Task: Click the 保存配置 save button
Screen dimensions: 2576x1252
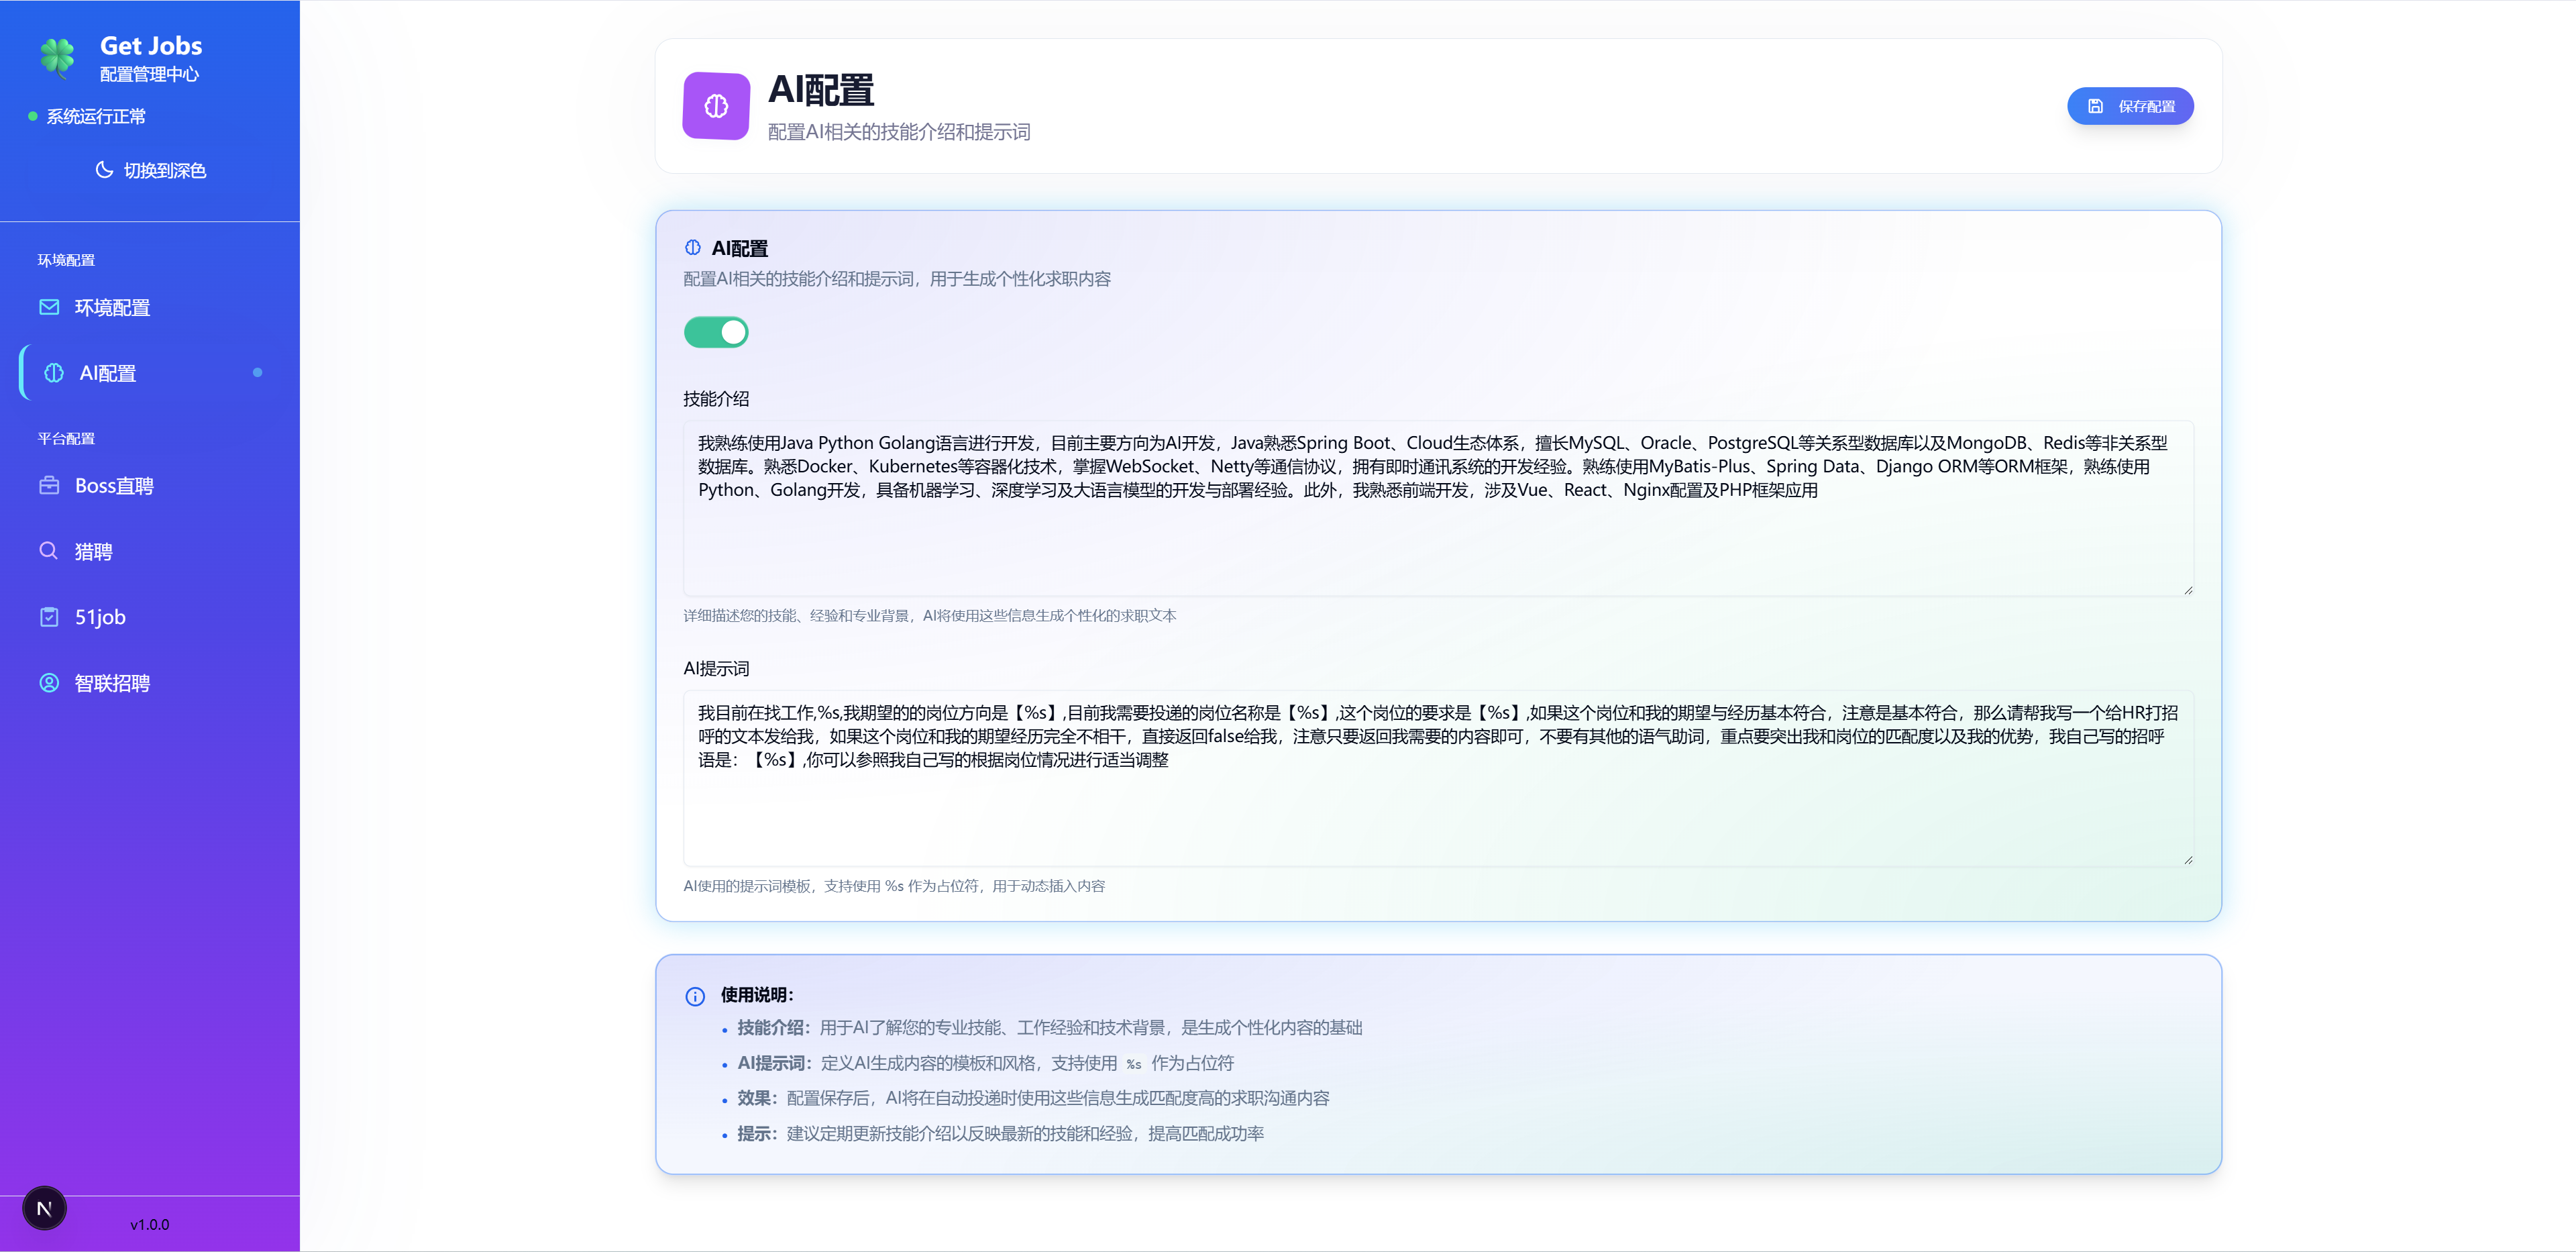Action: click(x=2129, y=105)
